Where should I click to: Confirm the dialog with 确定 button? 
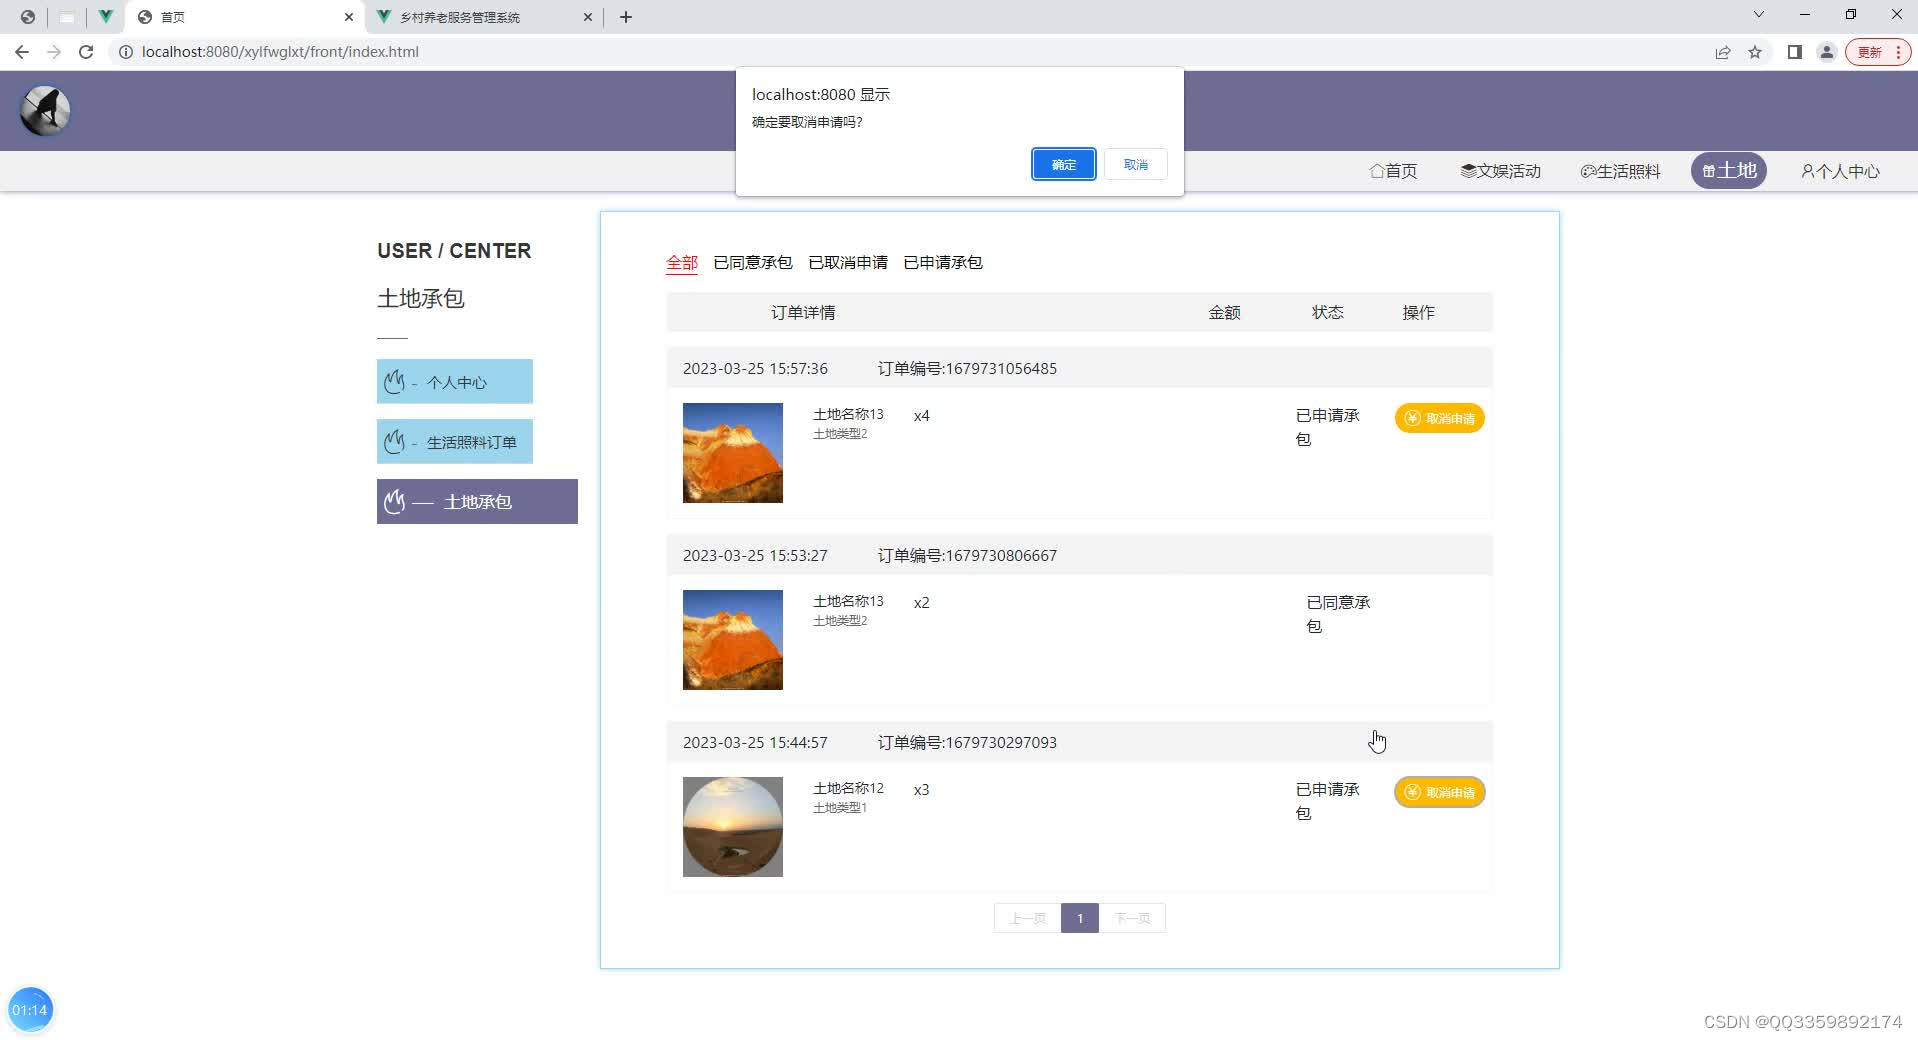tap(1063, 164)
